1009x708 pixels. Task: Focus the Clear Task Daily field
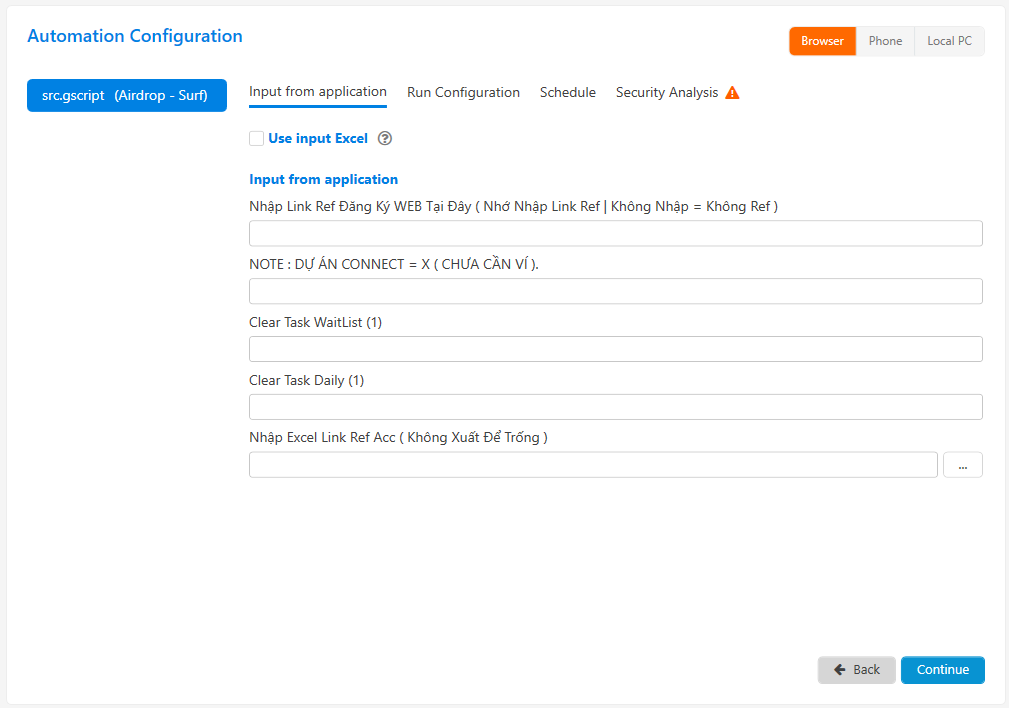coord(616,407)
